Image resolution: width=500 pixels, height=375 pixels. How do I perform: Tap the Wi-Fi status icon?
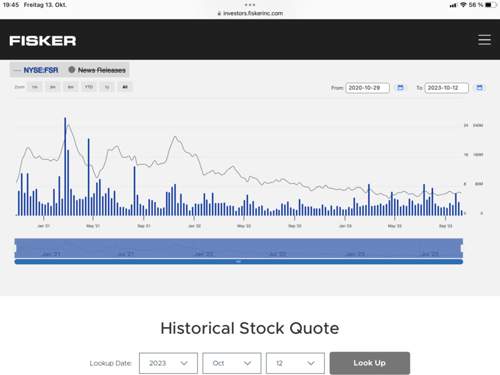click(x=463, y=5)
